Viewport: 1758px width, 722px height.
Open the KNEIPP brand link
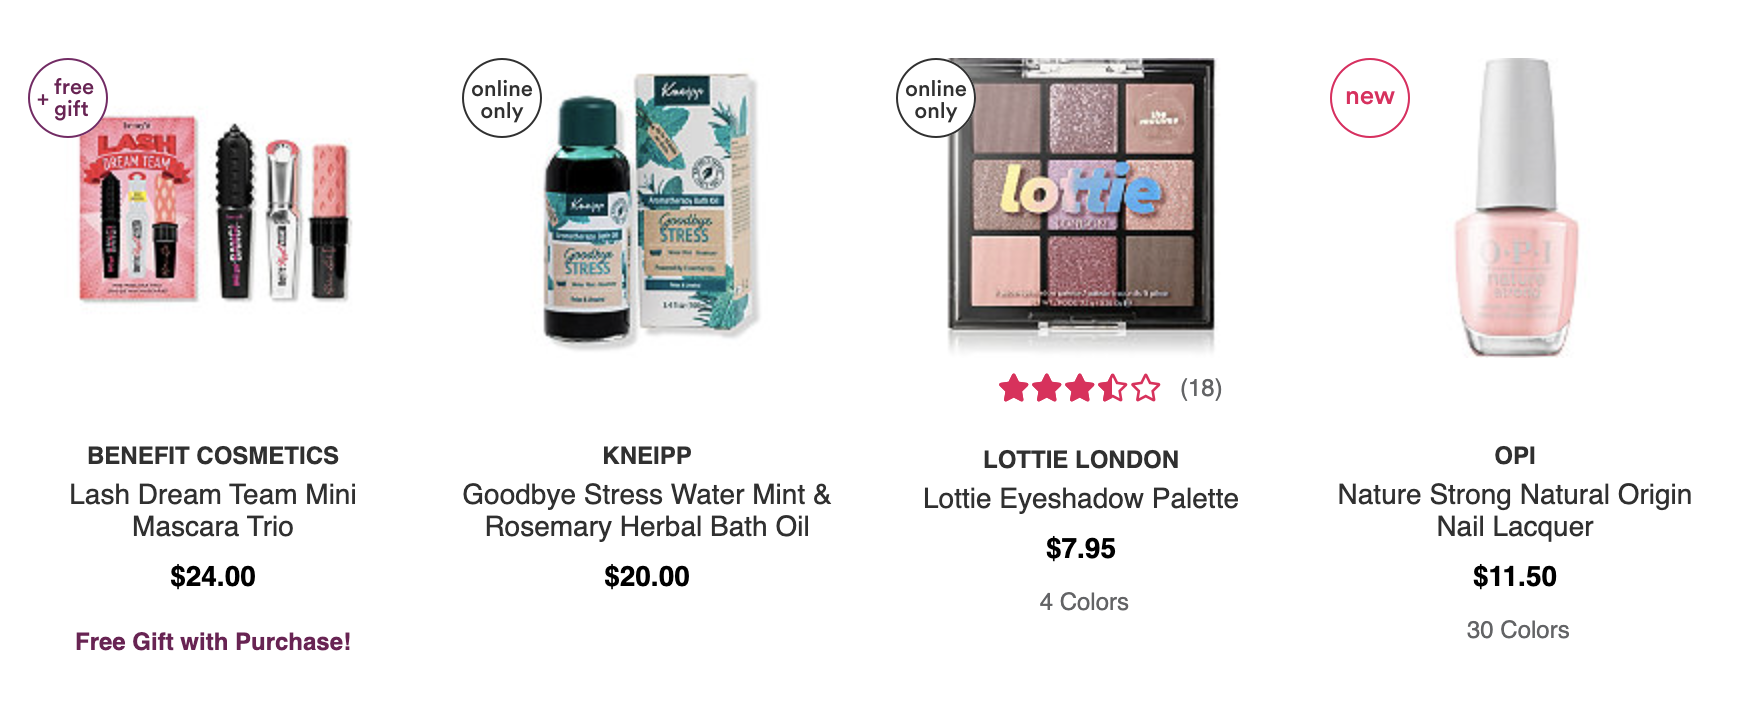(x=647, y=456)
